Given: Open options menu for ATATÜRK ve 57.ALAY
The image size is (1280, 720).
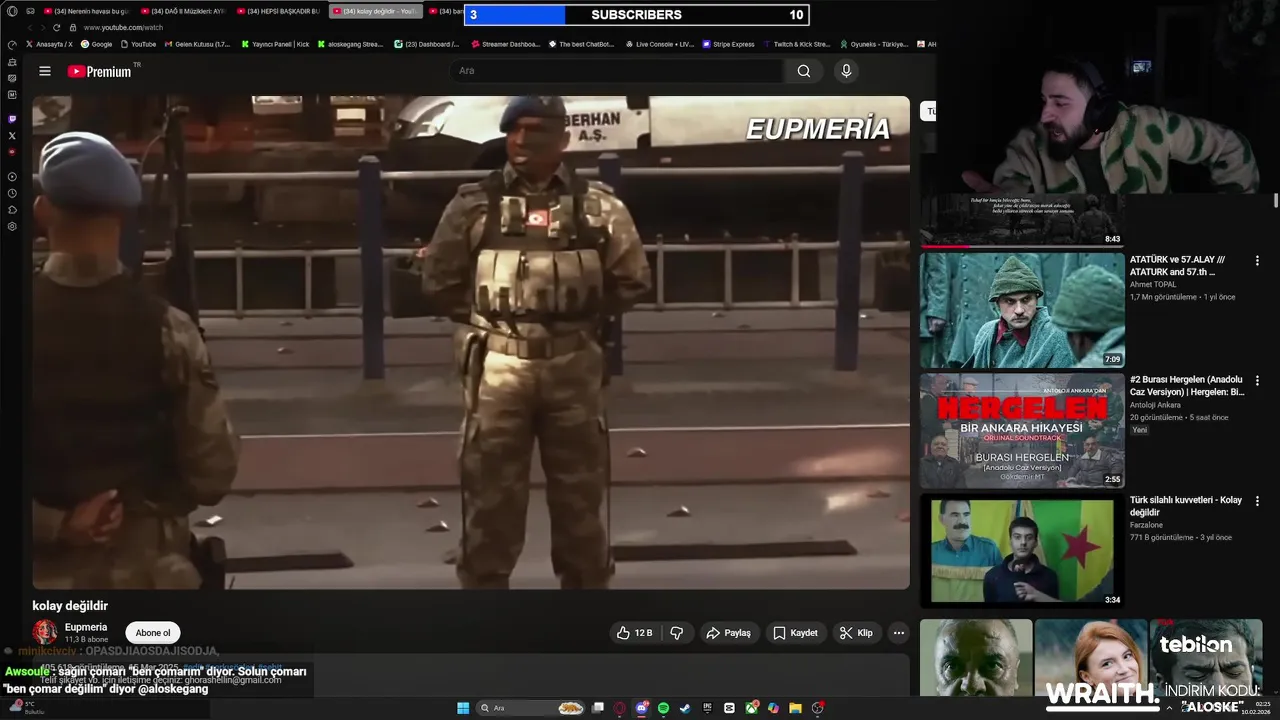Looking at the screenshot, I should coord(1257,260).
